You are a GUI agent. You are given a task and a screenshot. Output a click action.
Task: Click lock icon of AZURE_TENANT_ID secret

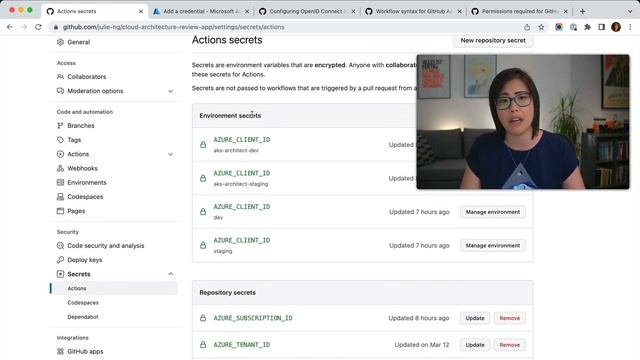pos(203,344)
